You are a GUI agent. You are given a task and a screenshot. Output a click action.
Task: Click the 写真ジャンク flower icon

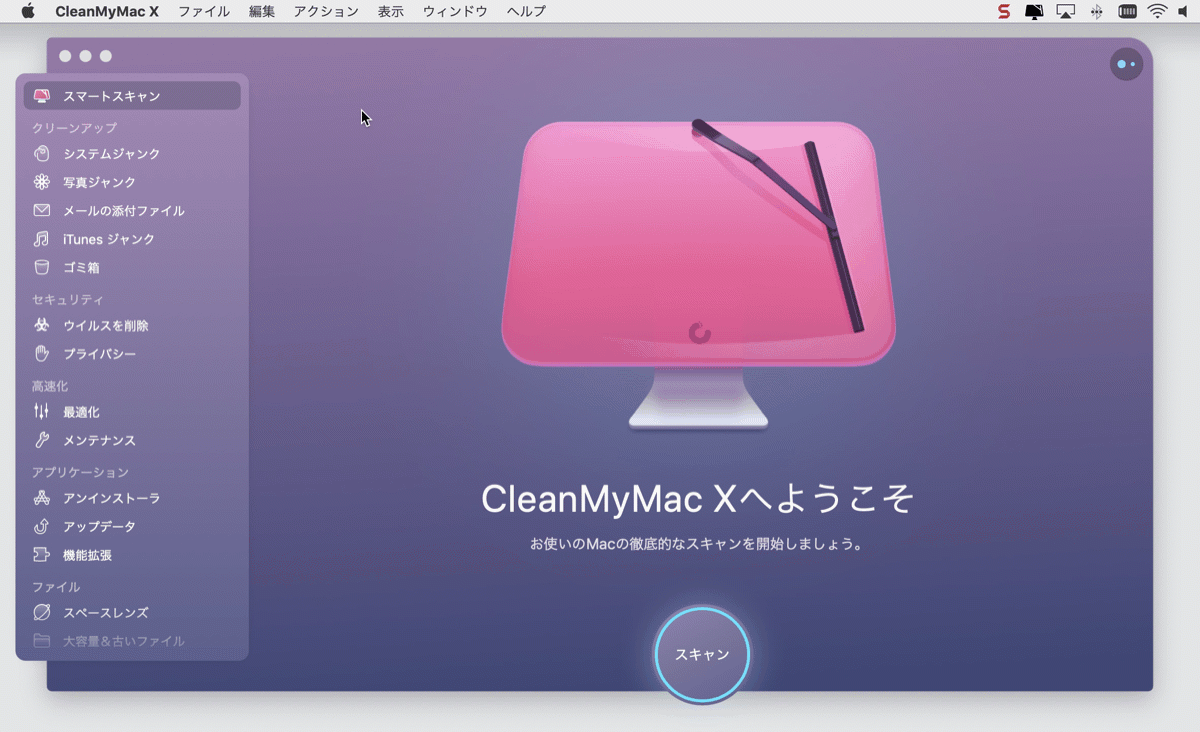(x=41, y=182)
